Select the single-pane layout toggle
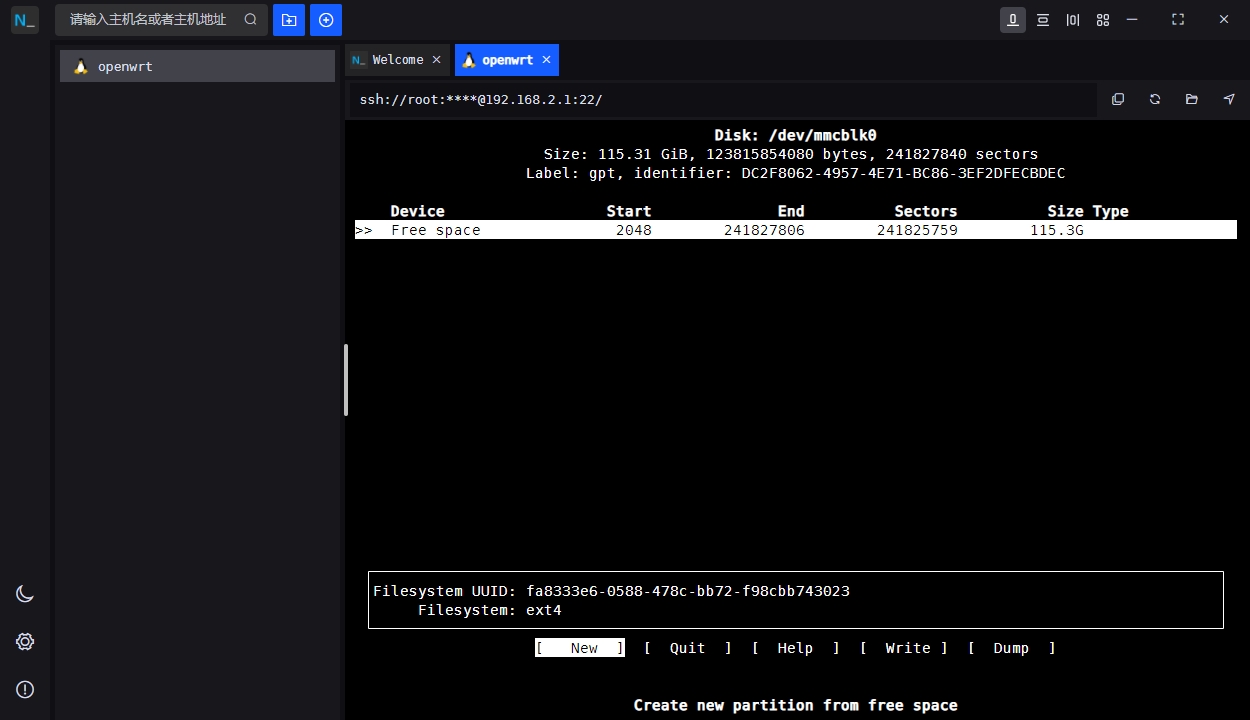1250x720 pixels. tap(1013, 20)
